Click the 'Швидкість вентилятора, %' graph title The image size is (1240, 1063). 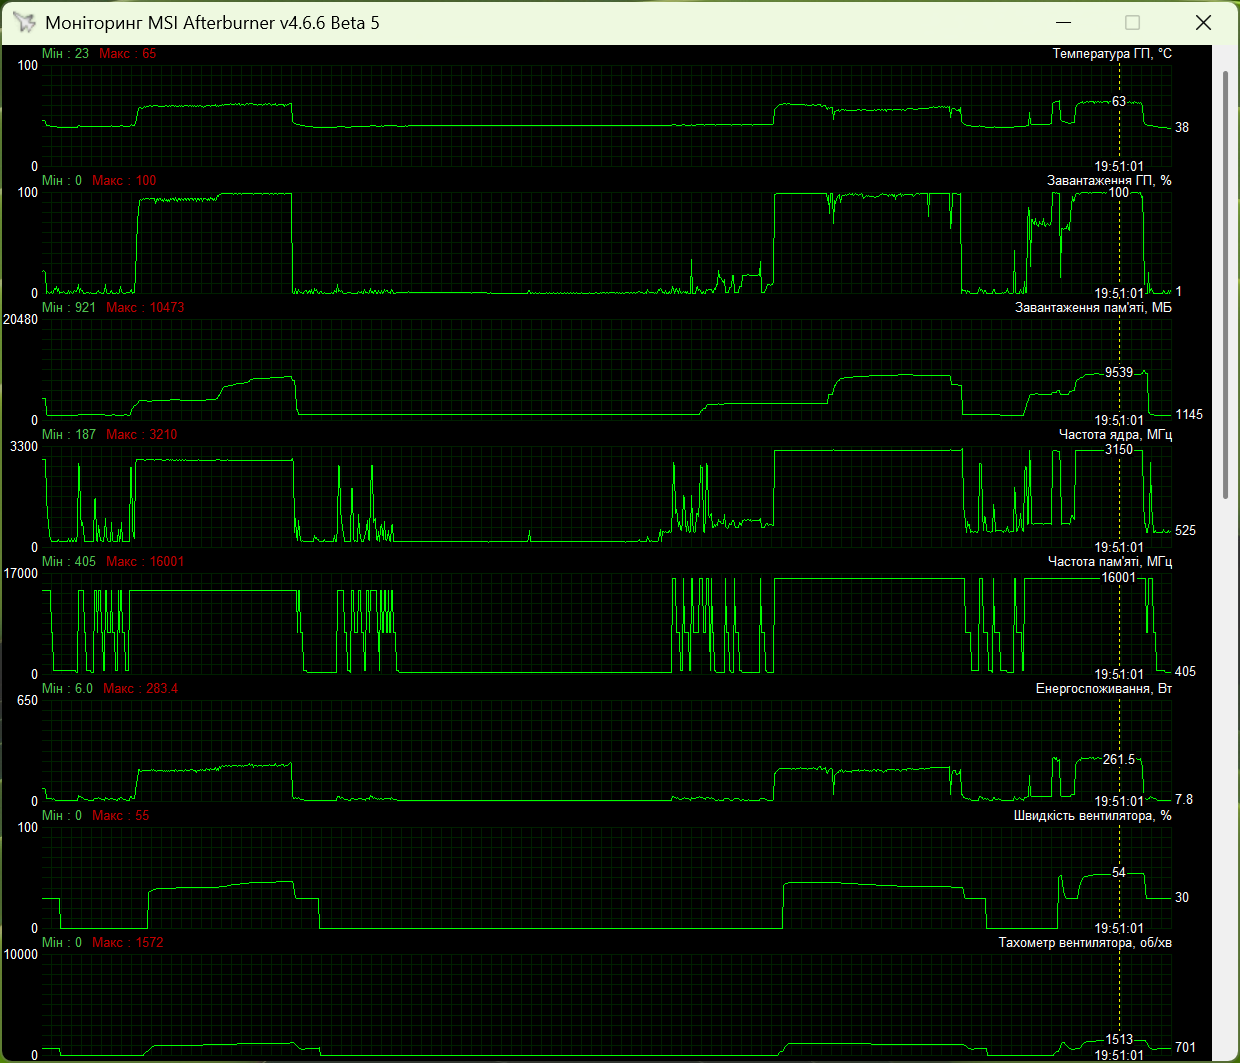[1093, 816]
